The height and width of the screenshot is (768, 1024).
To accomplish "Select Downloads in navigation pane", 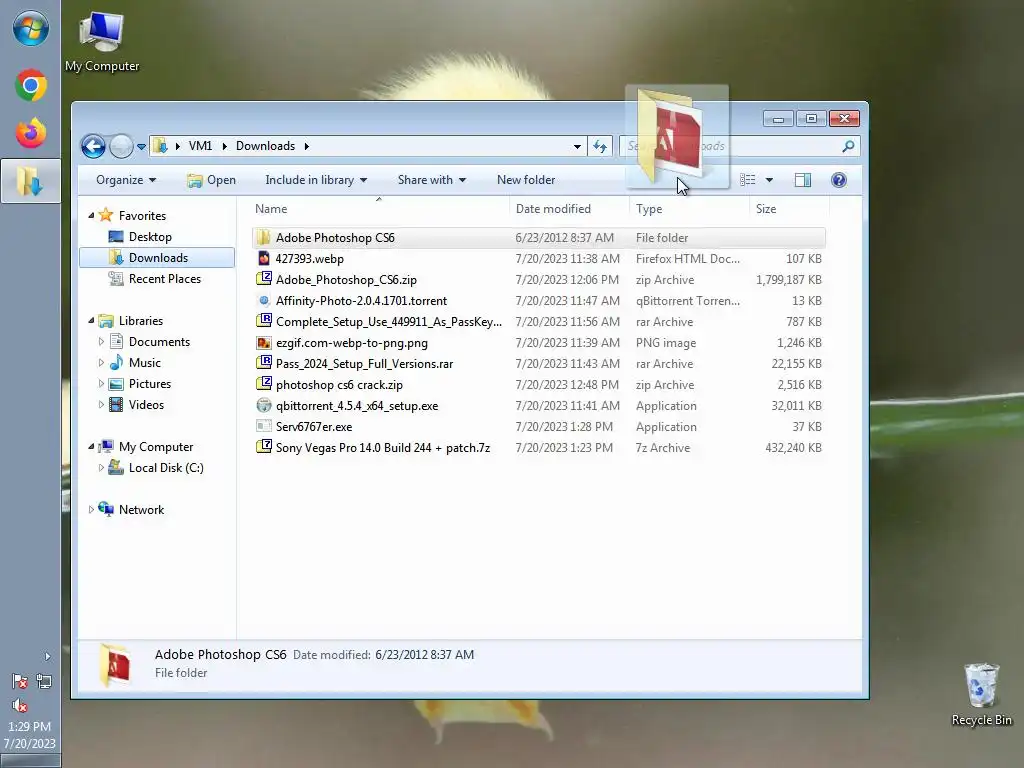I will point(157,258).
